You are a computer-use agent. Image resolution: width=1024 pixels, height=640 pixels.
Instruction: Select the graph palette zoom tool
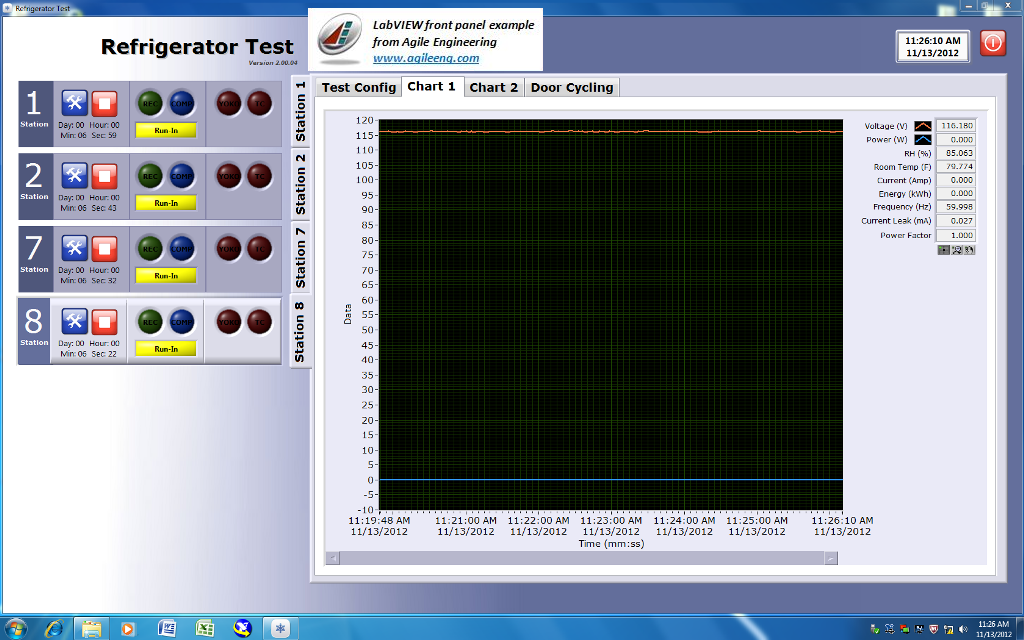point(956,250)
